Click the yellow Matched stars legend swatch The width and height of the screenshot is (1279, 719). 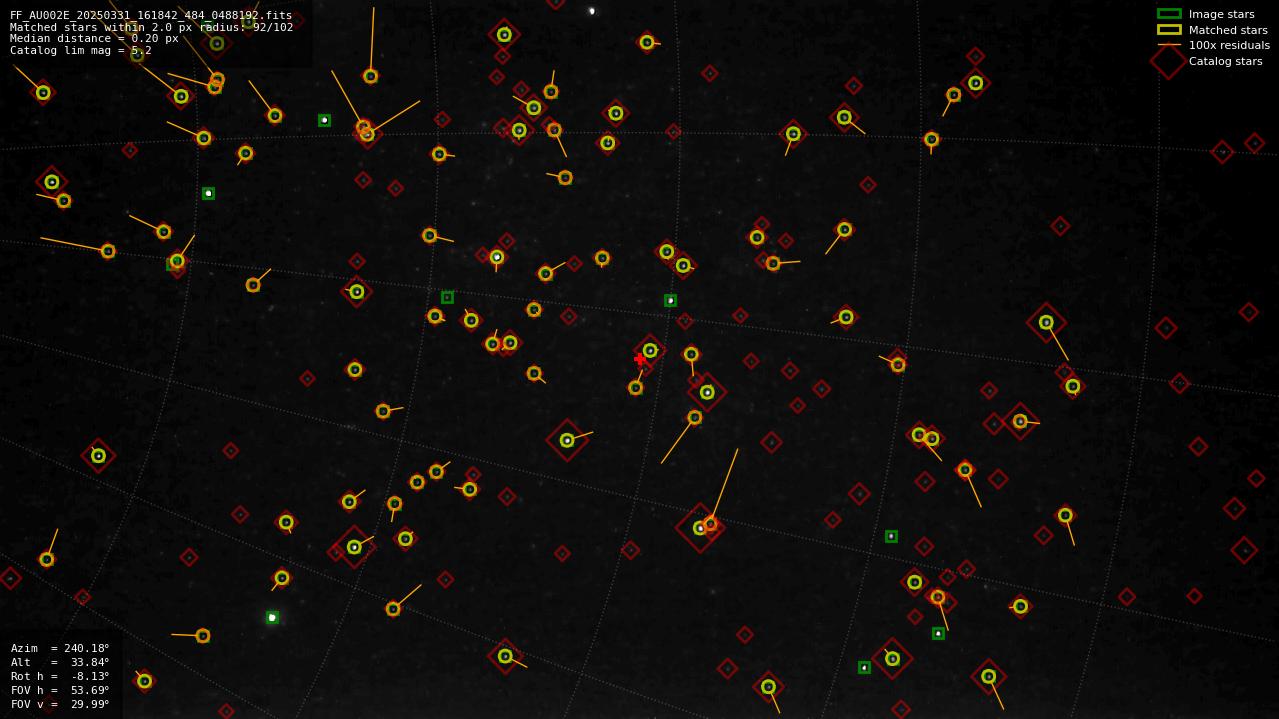click(1169, 30)
